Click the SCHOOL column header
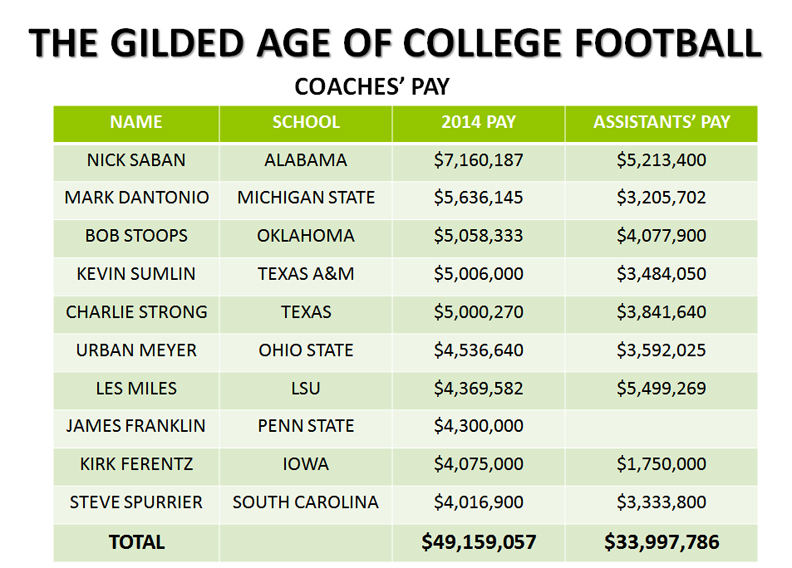The width and height of the screenshot is (792, 568). pos(306,122)
